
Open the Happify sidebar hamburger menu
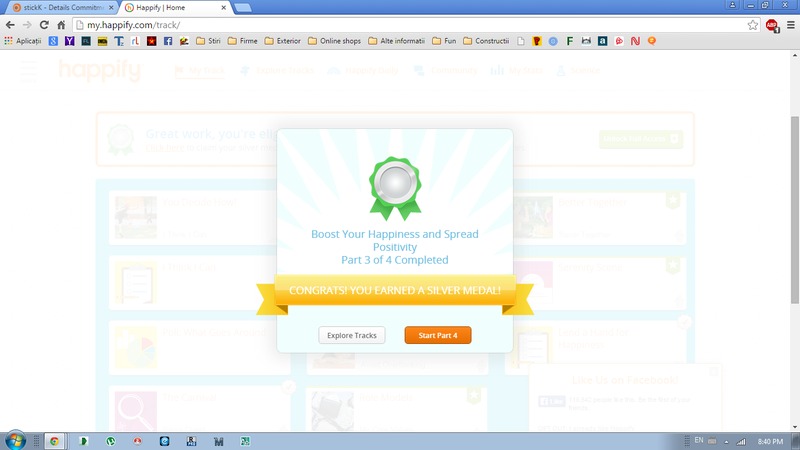[x=28, y=70]
